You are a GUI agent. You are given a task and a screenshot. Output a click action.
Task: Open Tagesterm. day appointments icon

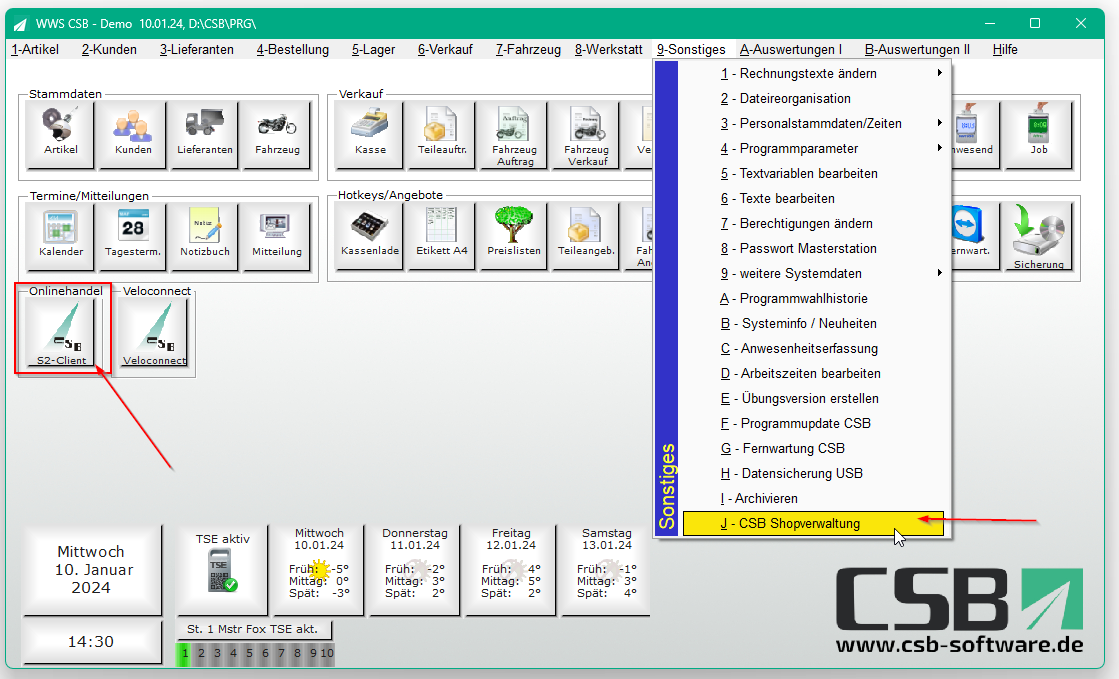133,236
